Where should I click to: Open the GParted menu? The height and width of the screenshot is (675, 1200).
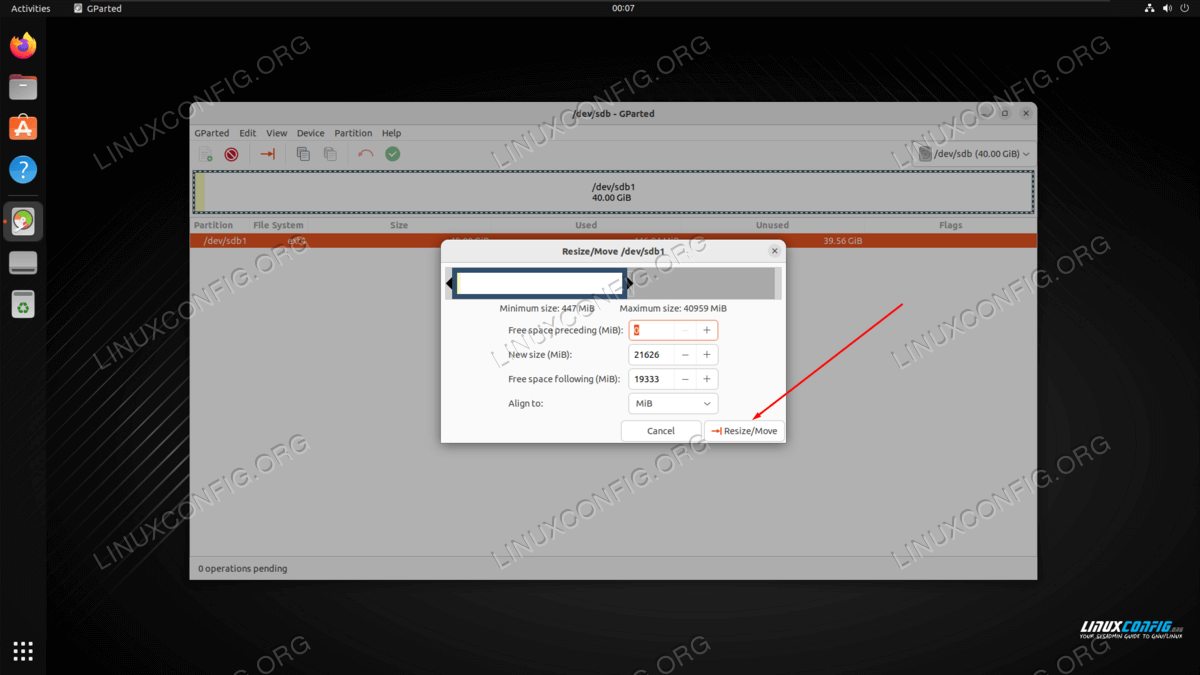point(211,133)
